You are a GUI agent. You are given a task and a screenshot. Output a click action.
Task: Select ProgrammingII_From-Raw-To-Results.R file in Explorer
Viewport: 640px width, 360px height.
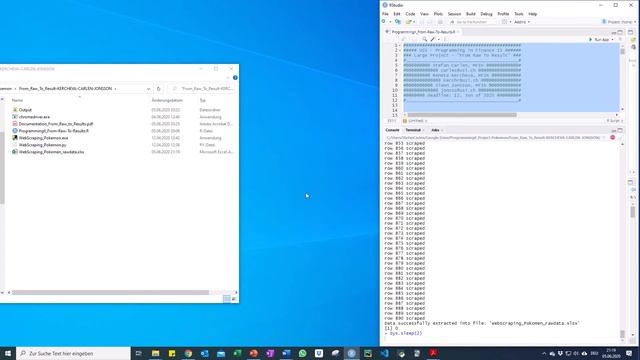(x=53, y=131)
